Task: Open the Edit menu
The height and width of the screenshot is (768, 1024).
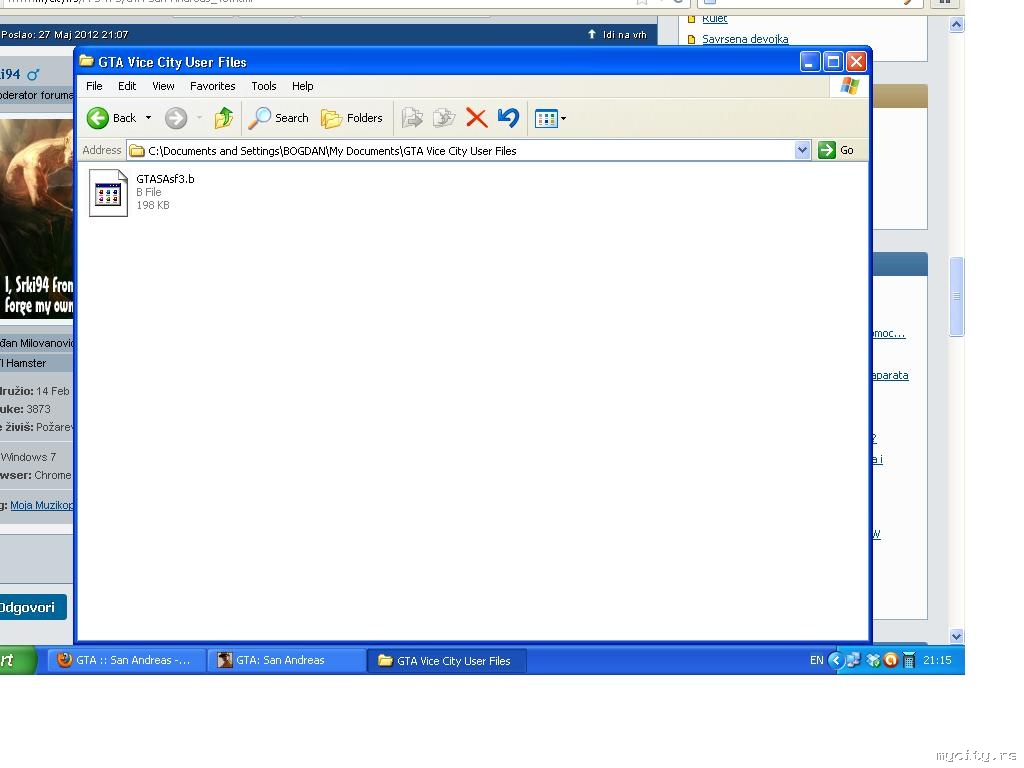Action: pyautogui.click(x=127, y=86)
